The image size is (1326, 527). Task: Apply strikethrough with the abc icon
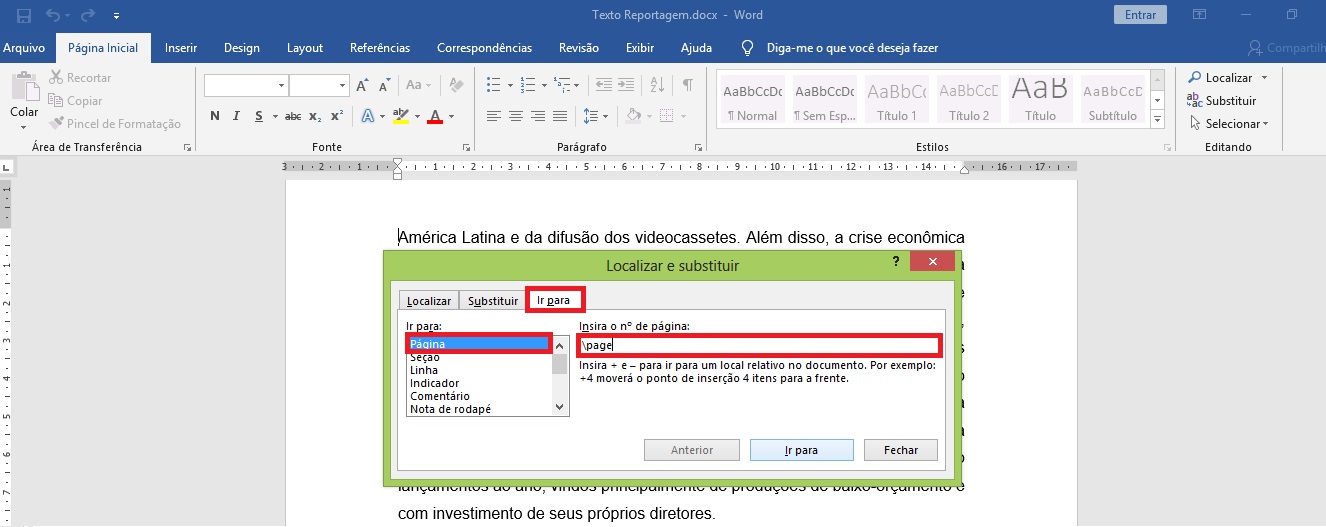[x=293, y=116]
